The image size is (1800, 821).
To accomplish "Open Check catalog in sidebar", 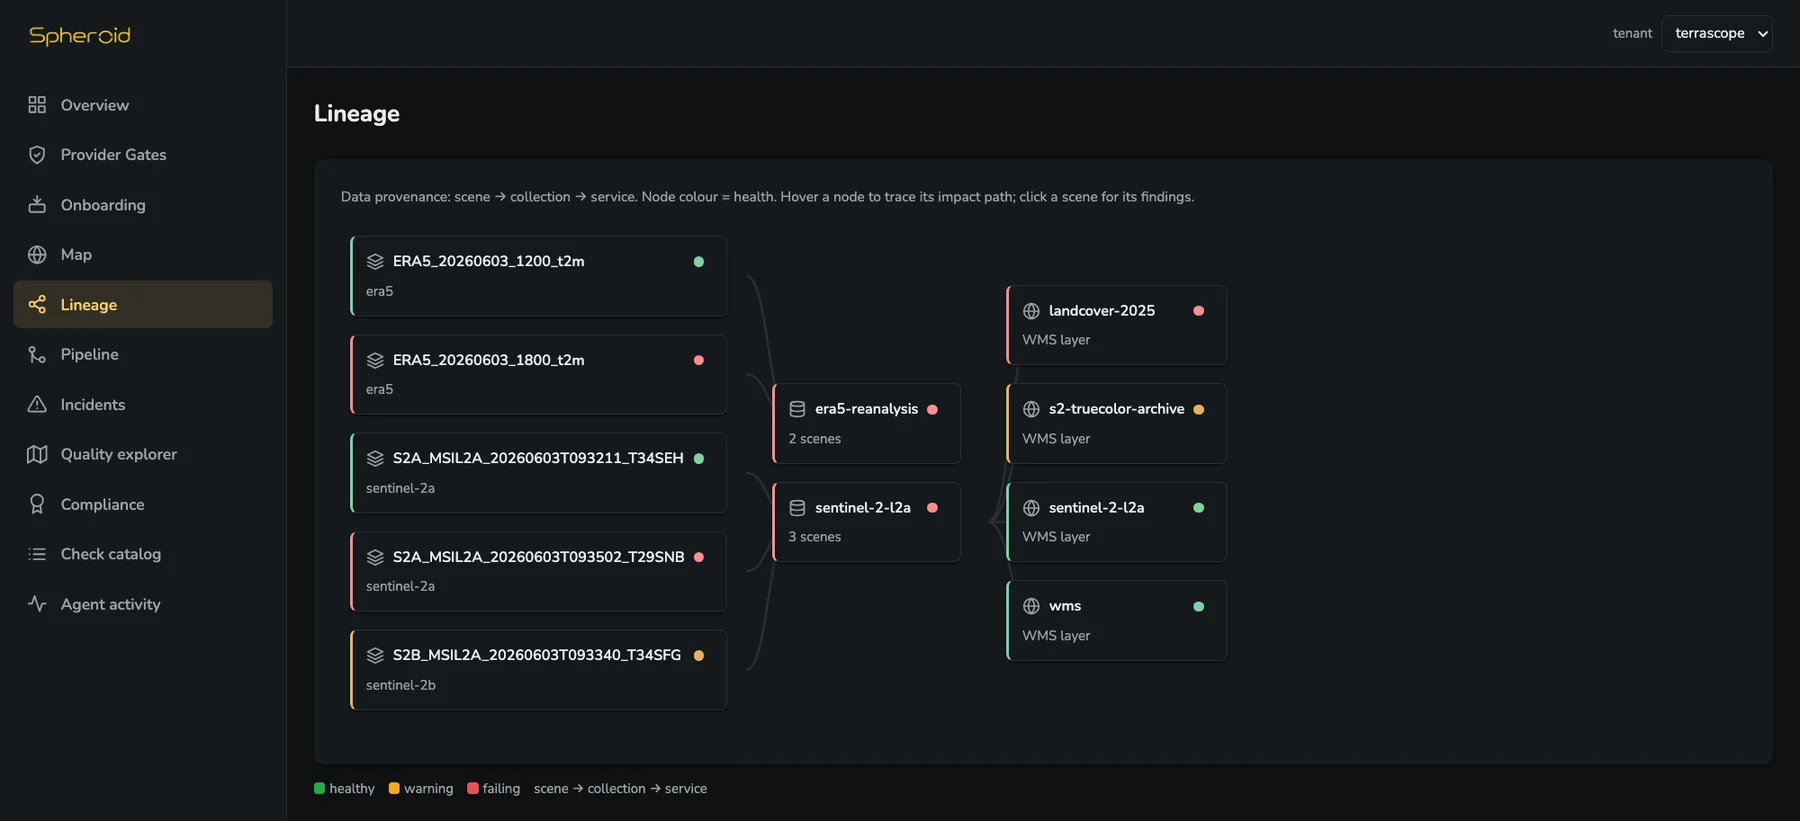I will point(143,554).
